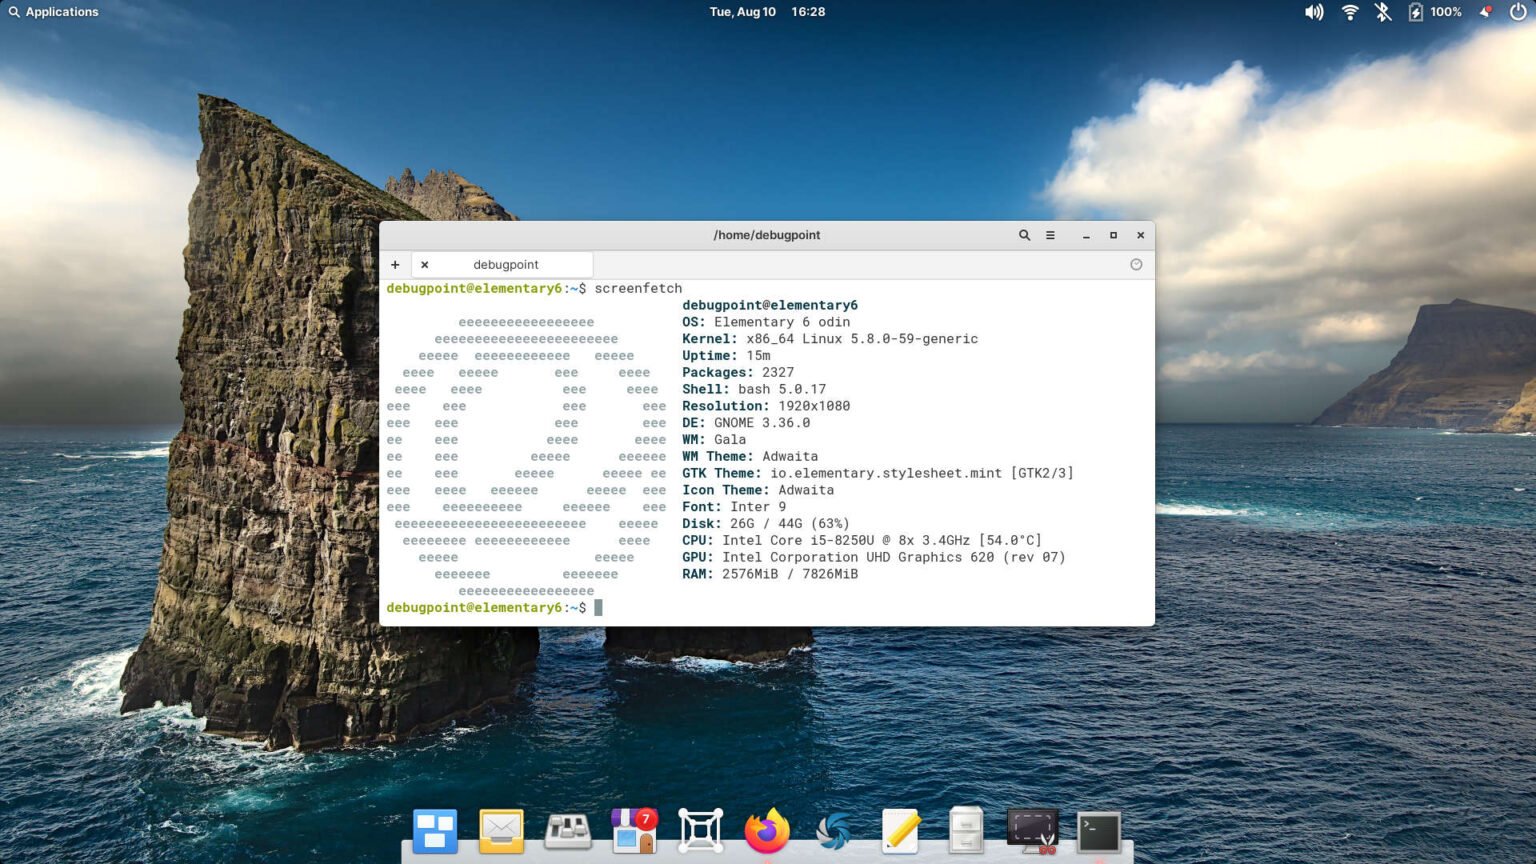Select the debugpoint terminal tab
The width and height of the screenshot is (1536, 864).
coord(505,264)
